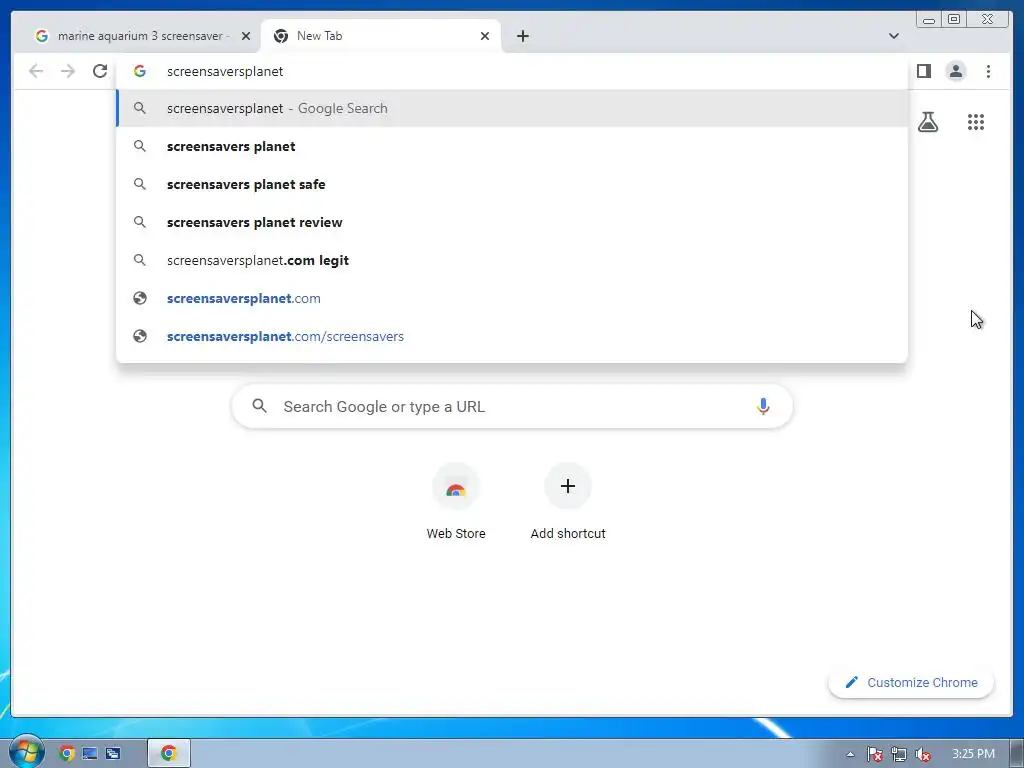This screenshot has width=1024, height=768.
Task: Select 'screensavers planet review' suggestion
Action: (512, 222)
